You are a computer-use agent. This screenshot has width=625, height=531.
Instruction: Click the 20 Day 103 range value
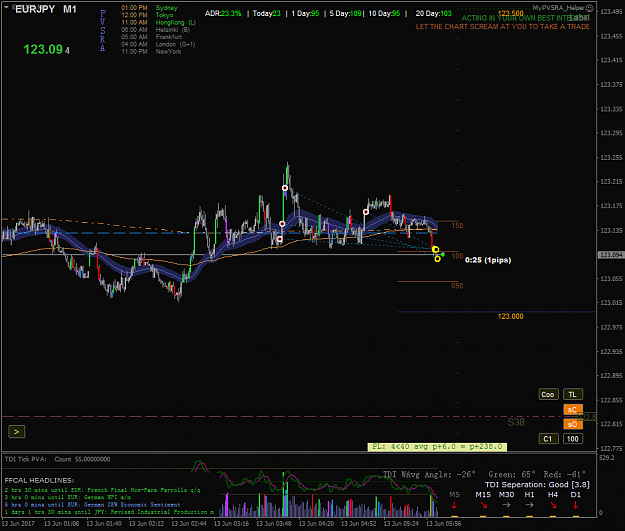pos(434,13)
